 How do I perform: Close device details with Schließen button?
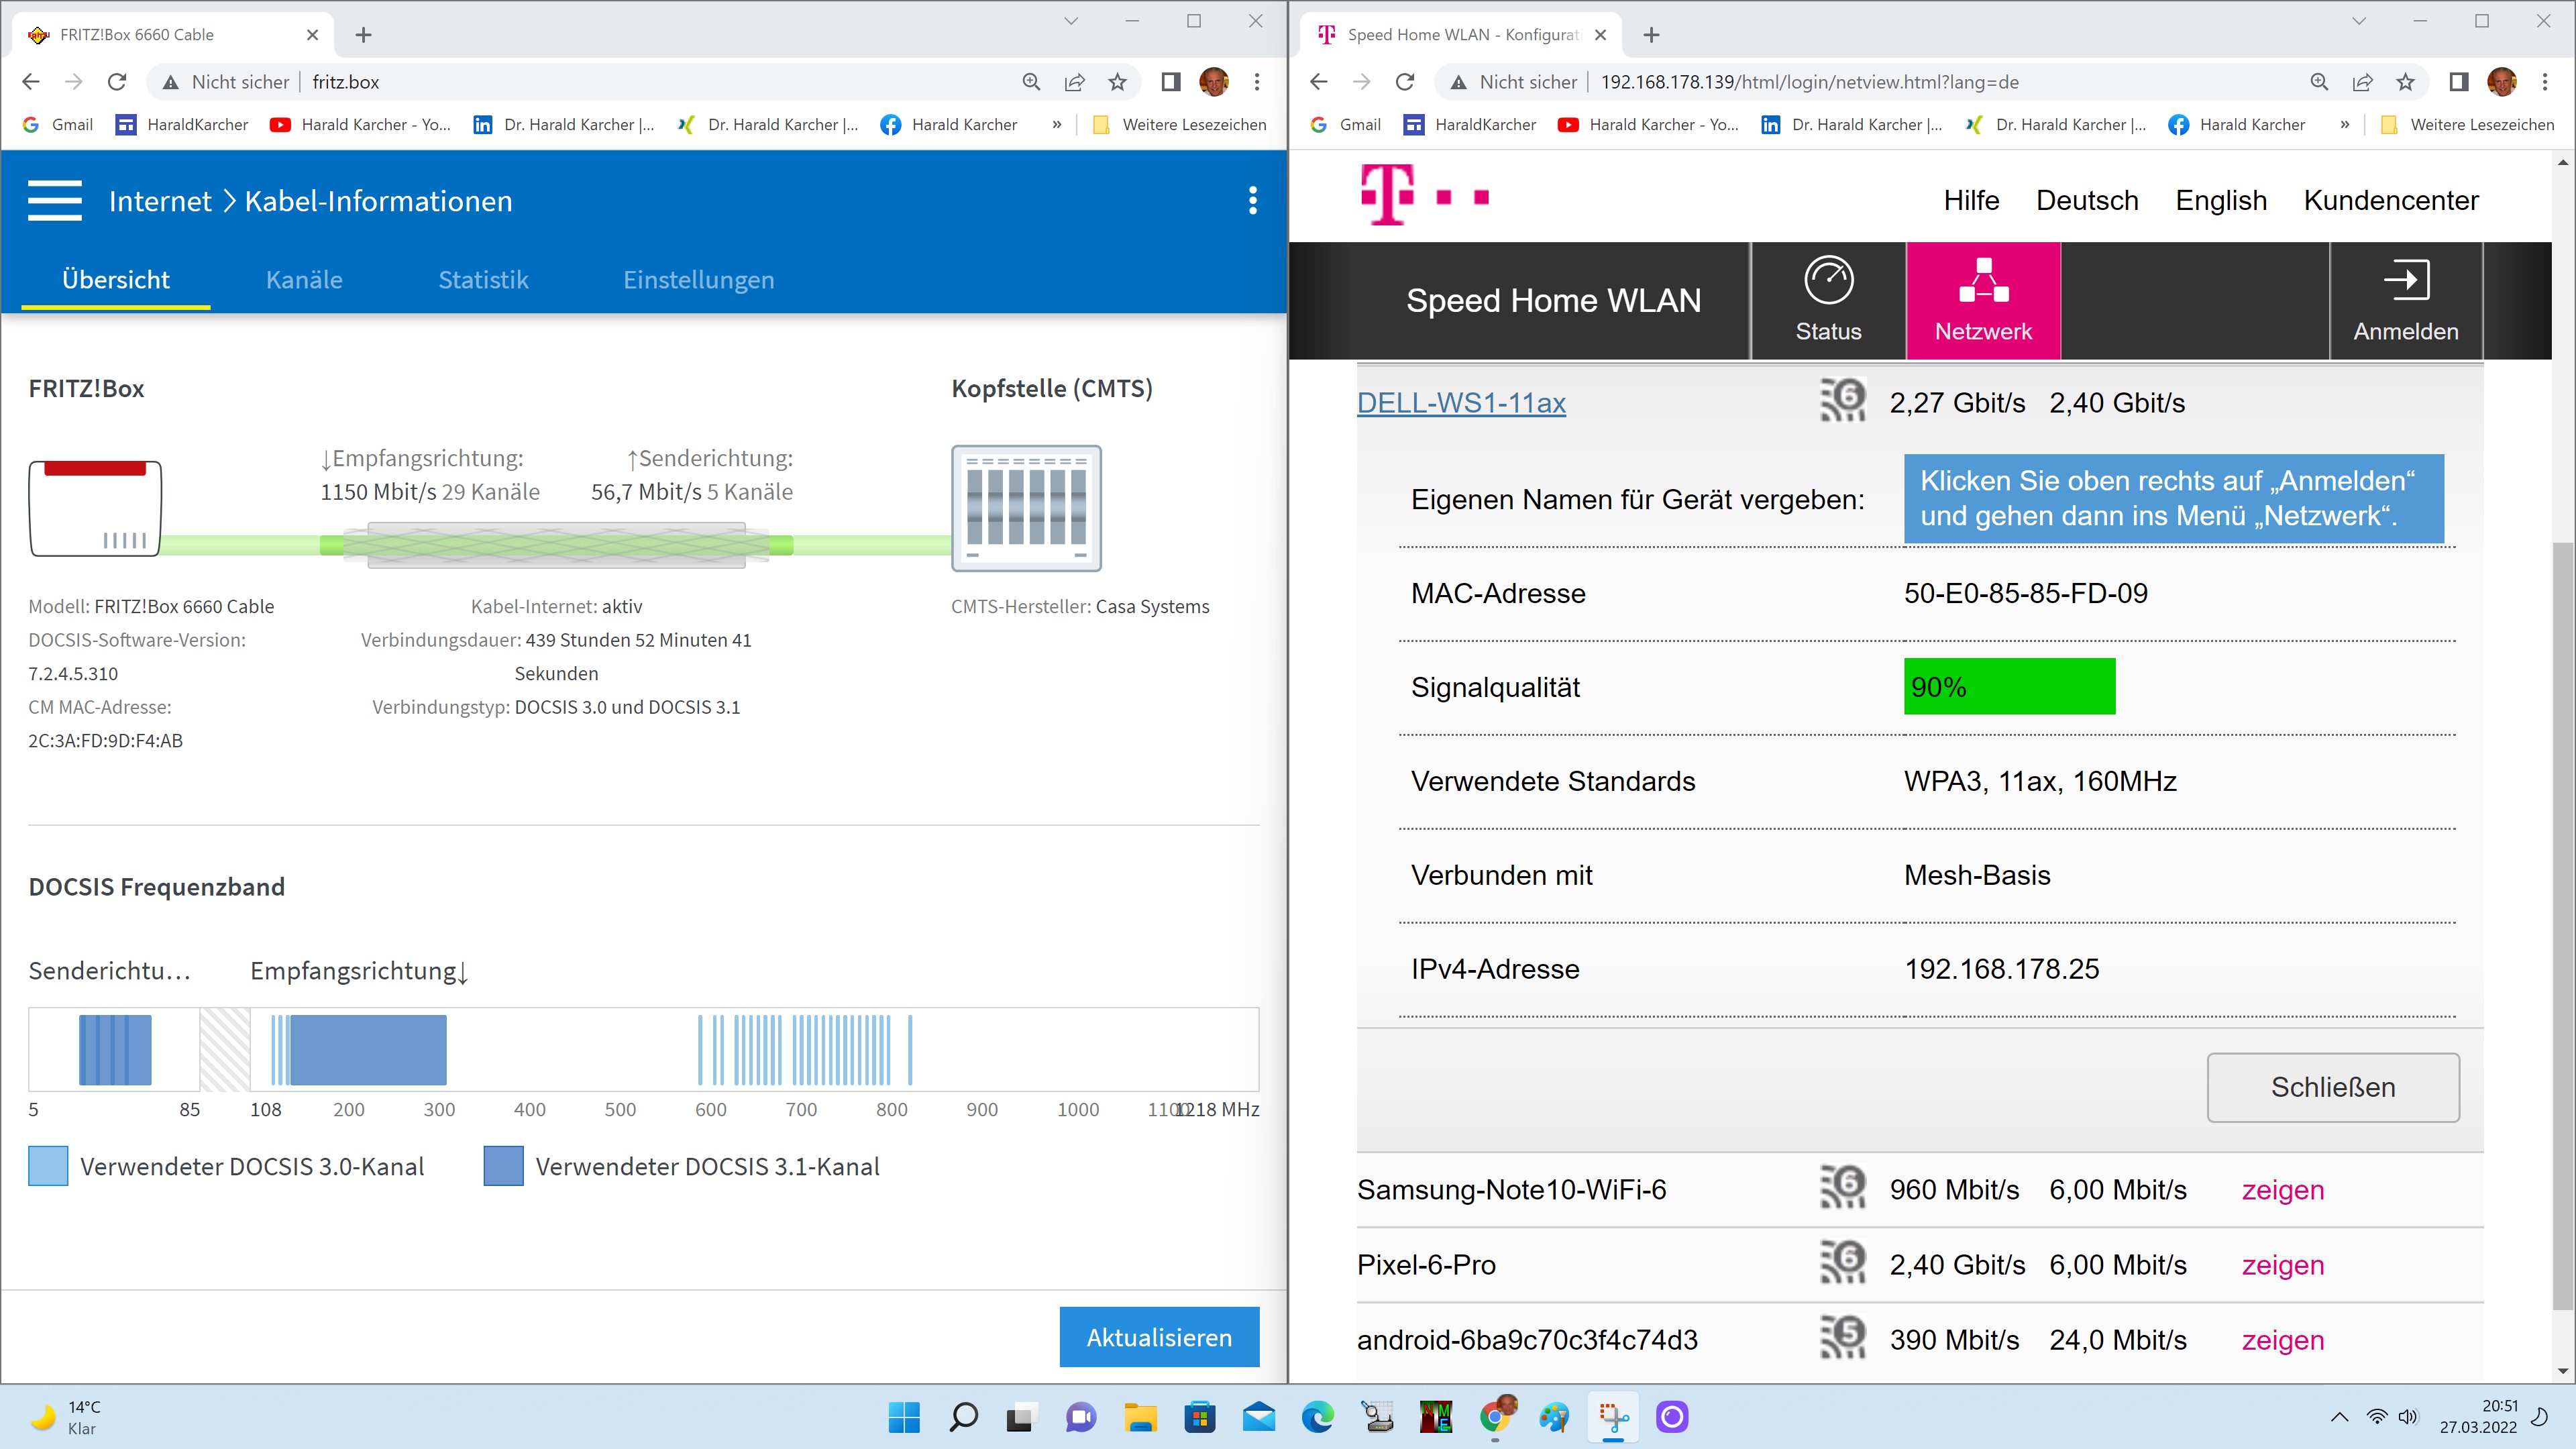(2332, 1087)
